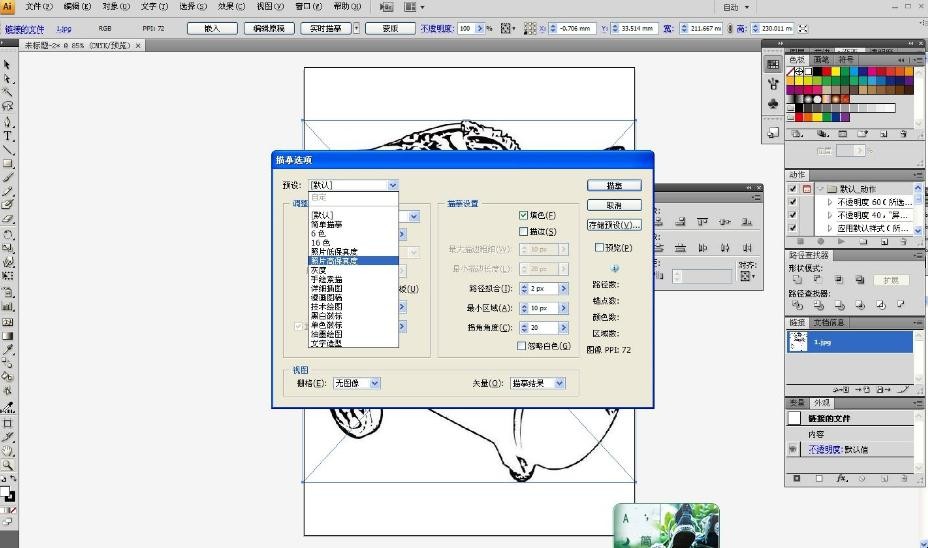Select the Selection arrow tool
This screenshot has height=548, width=928.
(8, 64)
